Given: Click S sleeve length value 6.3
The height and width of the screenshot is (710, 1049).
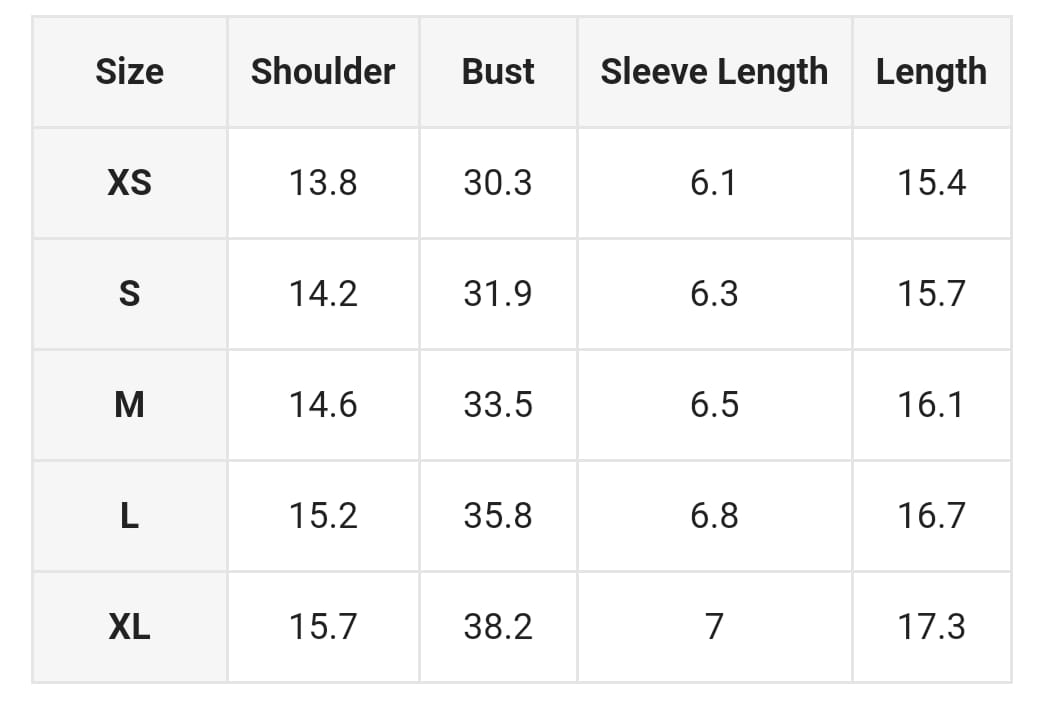Looking at the screenshot, I should tap(714, 294).
